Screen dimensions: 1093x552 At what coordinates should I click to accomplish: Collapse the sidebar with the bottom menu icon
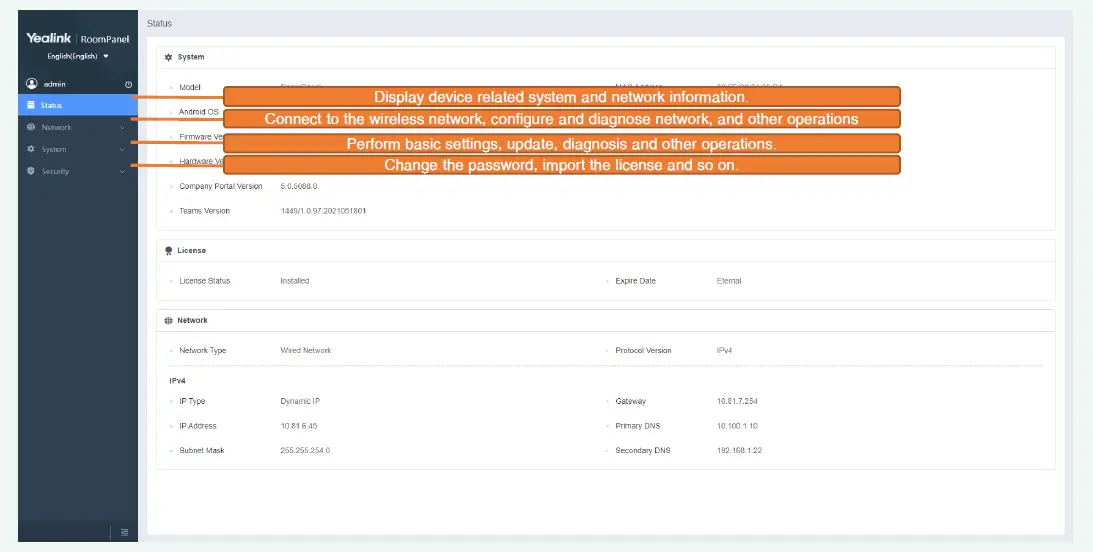pos(125,532)
